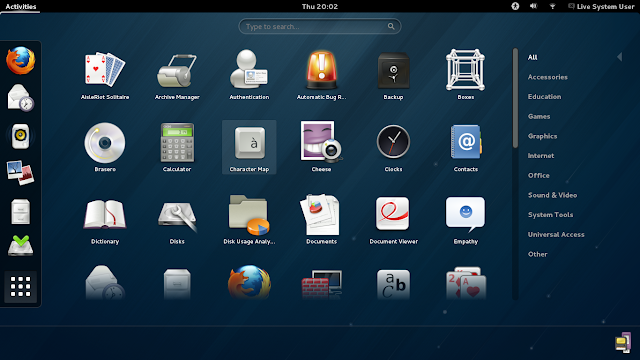Open the Dictionary application

105,220
